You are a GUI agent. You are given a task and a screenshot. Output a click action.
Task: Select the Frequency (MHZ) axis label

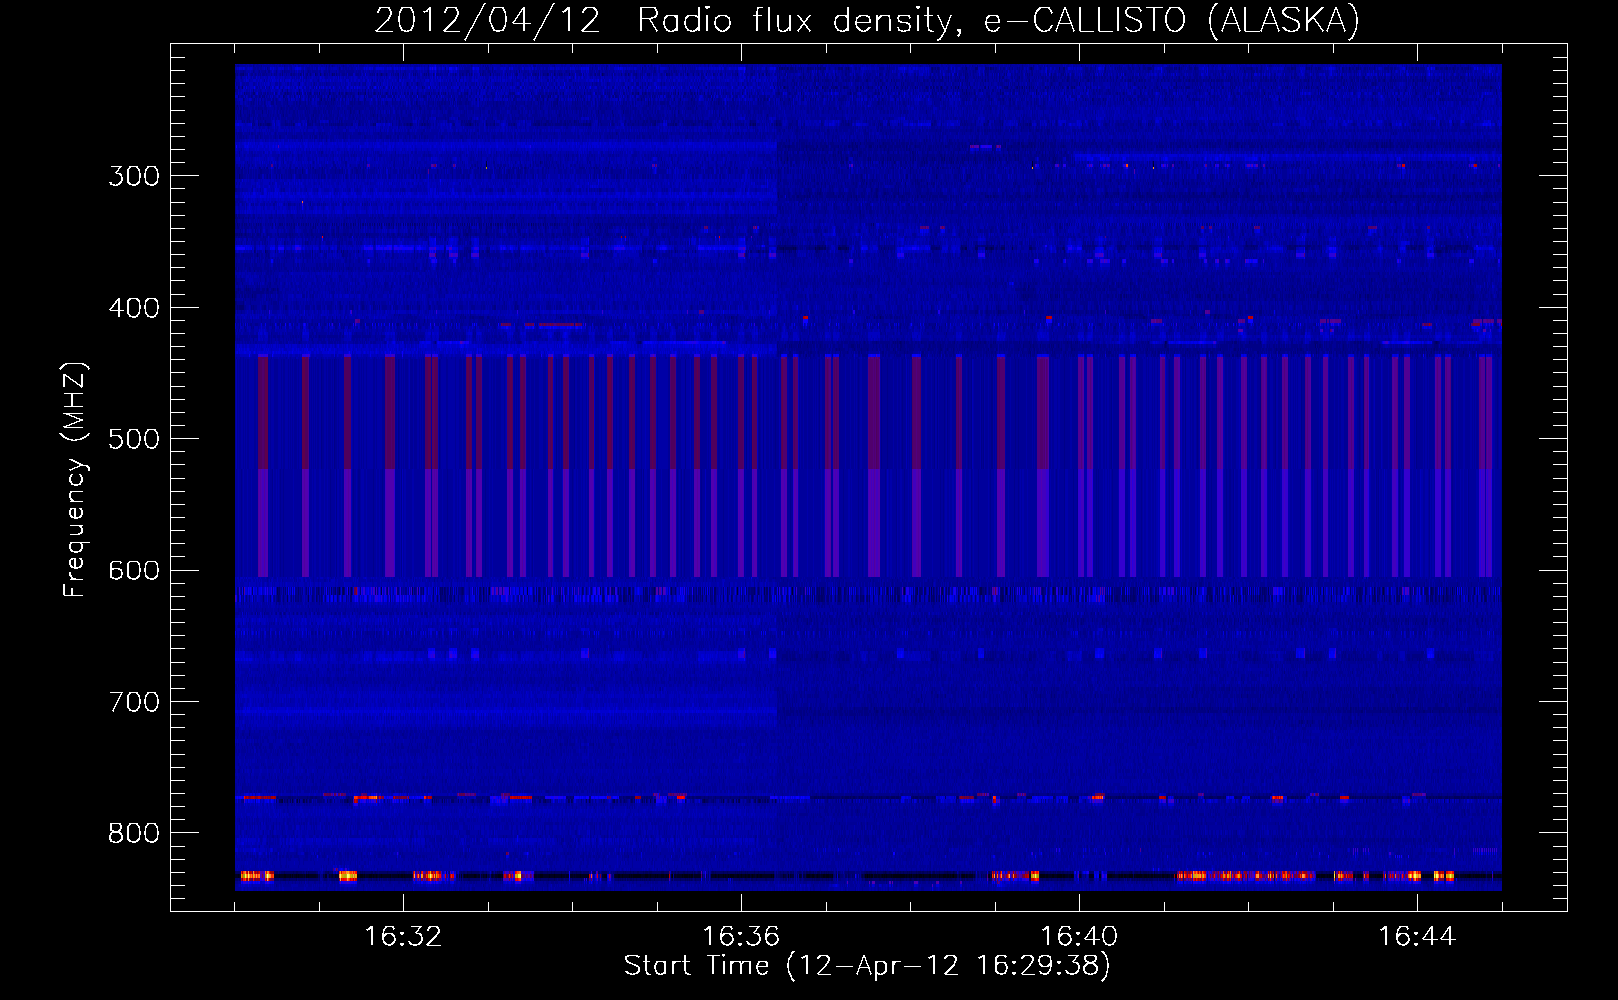coord(75,479)
